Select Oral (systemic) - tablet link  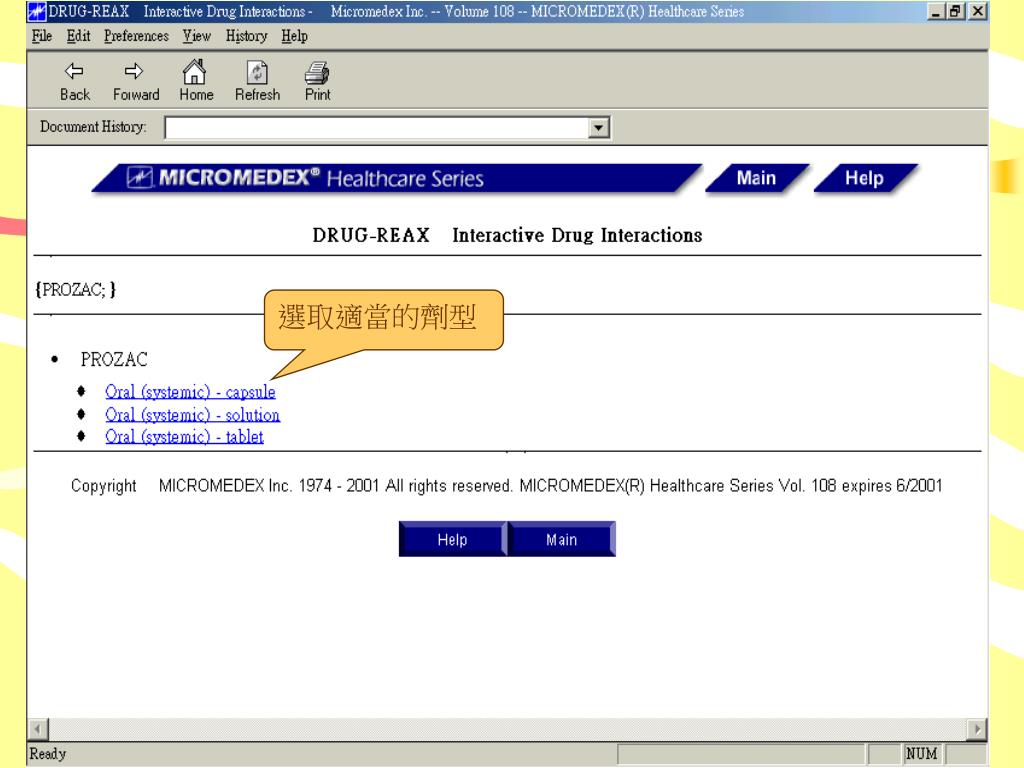[x=184, y=436]
